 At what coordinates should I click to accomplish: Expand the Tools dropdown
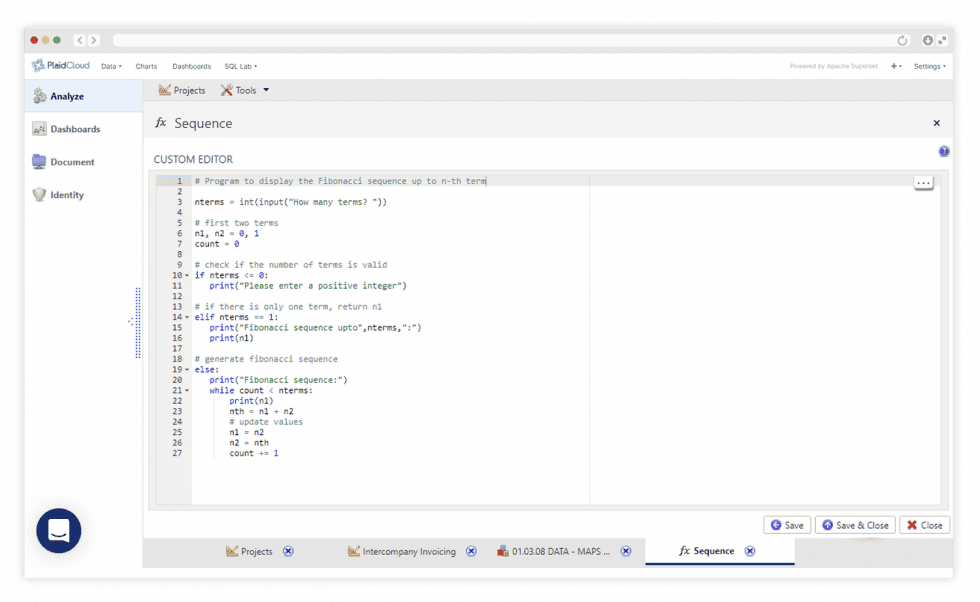[245, 90]
